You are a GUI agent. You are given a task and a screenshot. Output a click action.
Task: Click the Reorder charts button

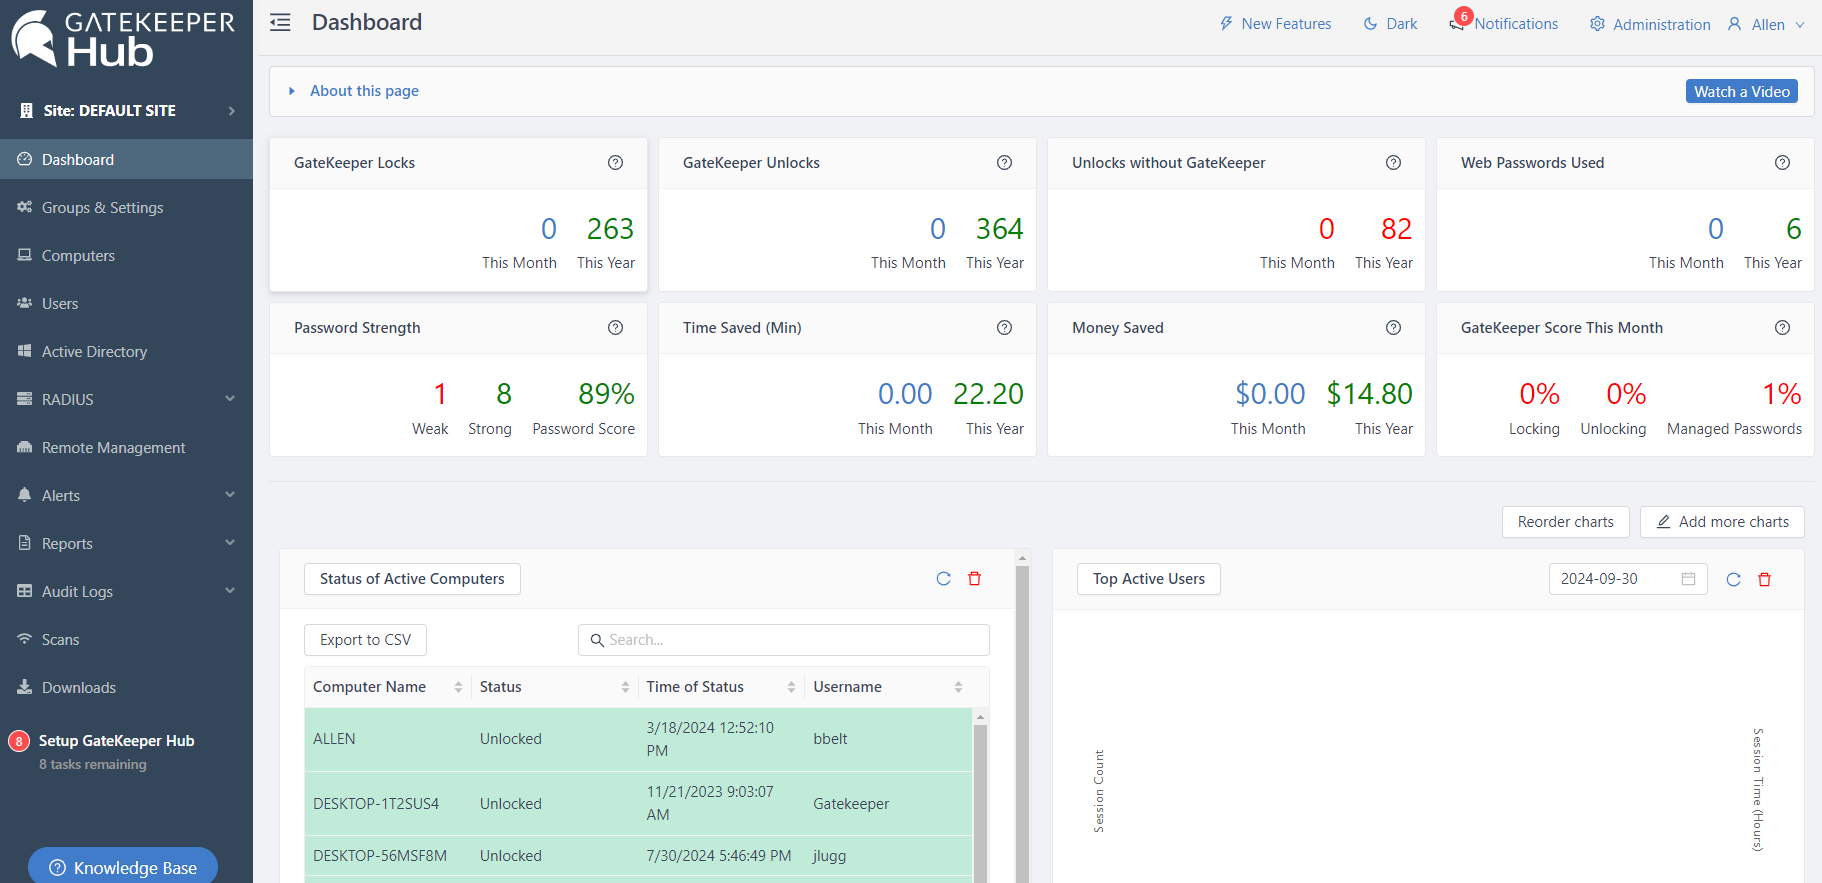(x=1565, y=522)
